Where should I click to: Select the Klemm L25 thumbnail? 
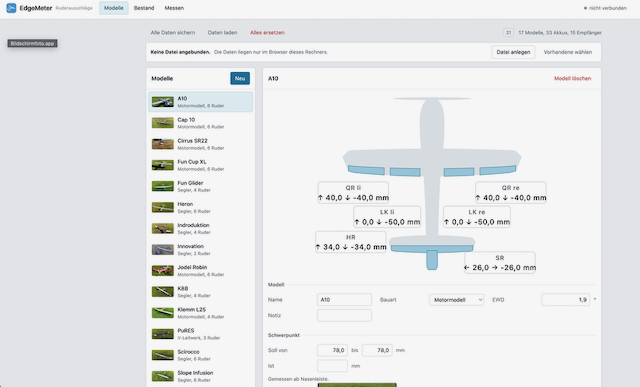coord(162,313)
